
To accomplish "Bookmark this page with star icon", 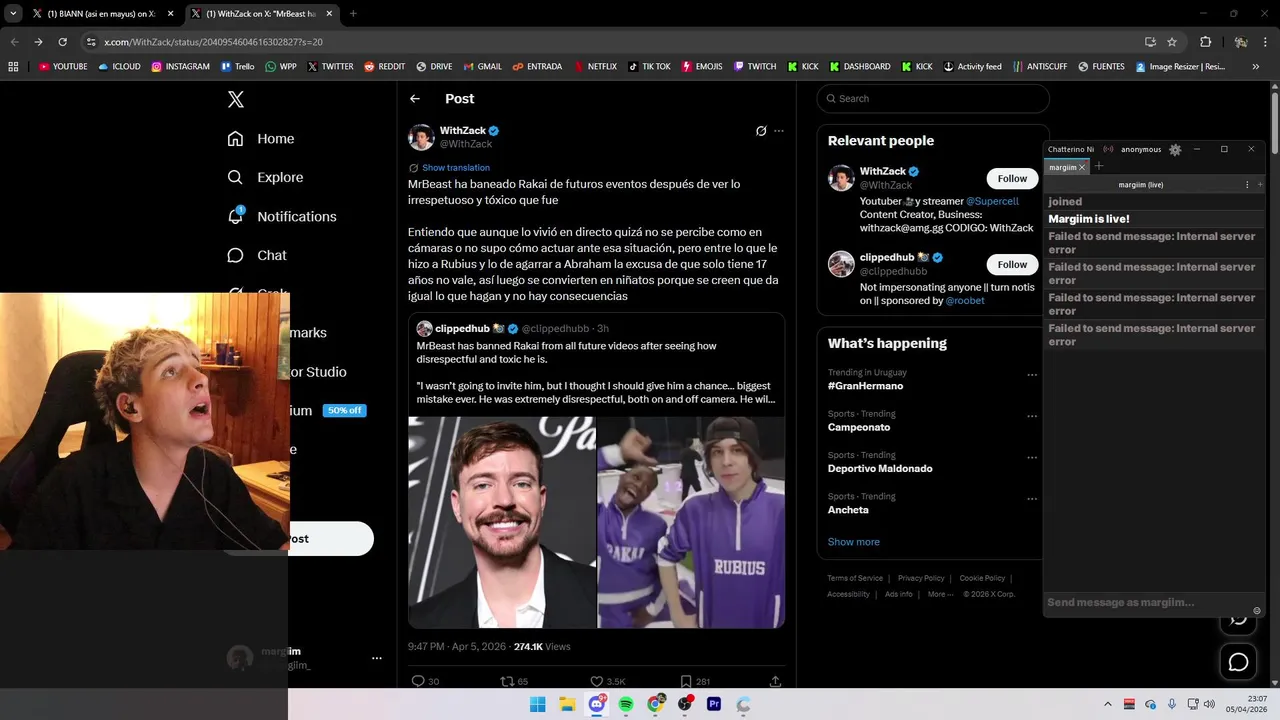I will [1172, 42].
